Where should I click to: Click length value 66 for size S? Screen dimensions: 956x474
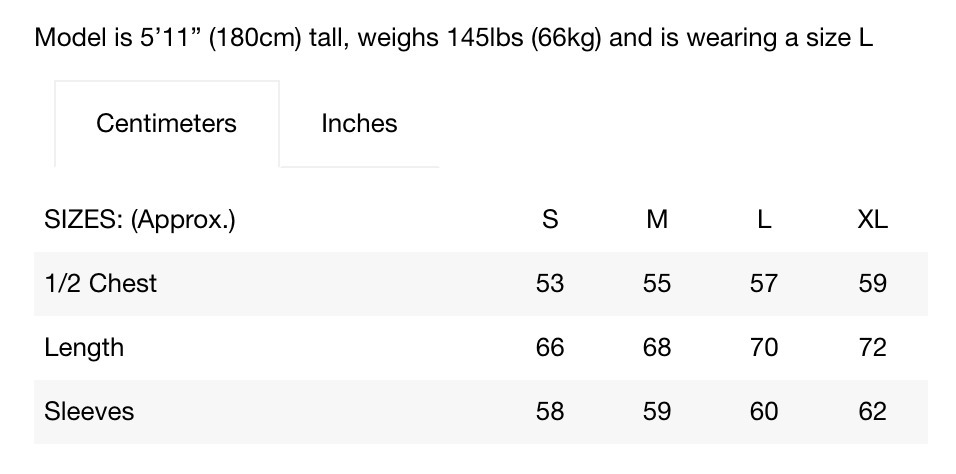click(550, 348)
